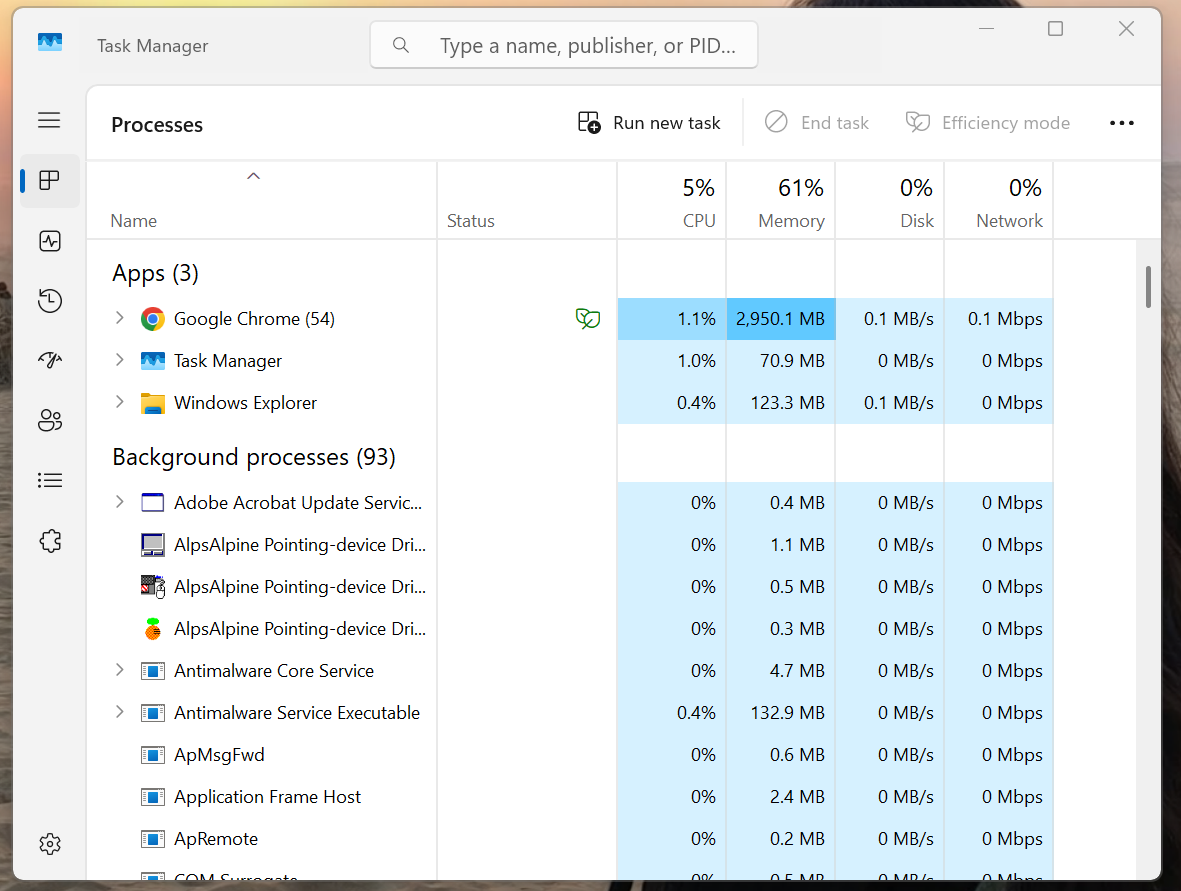Click the Efficiency mode button
The height and width of the screenshot is (891, 1181).
point(987,123)
